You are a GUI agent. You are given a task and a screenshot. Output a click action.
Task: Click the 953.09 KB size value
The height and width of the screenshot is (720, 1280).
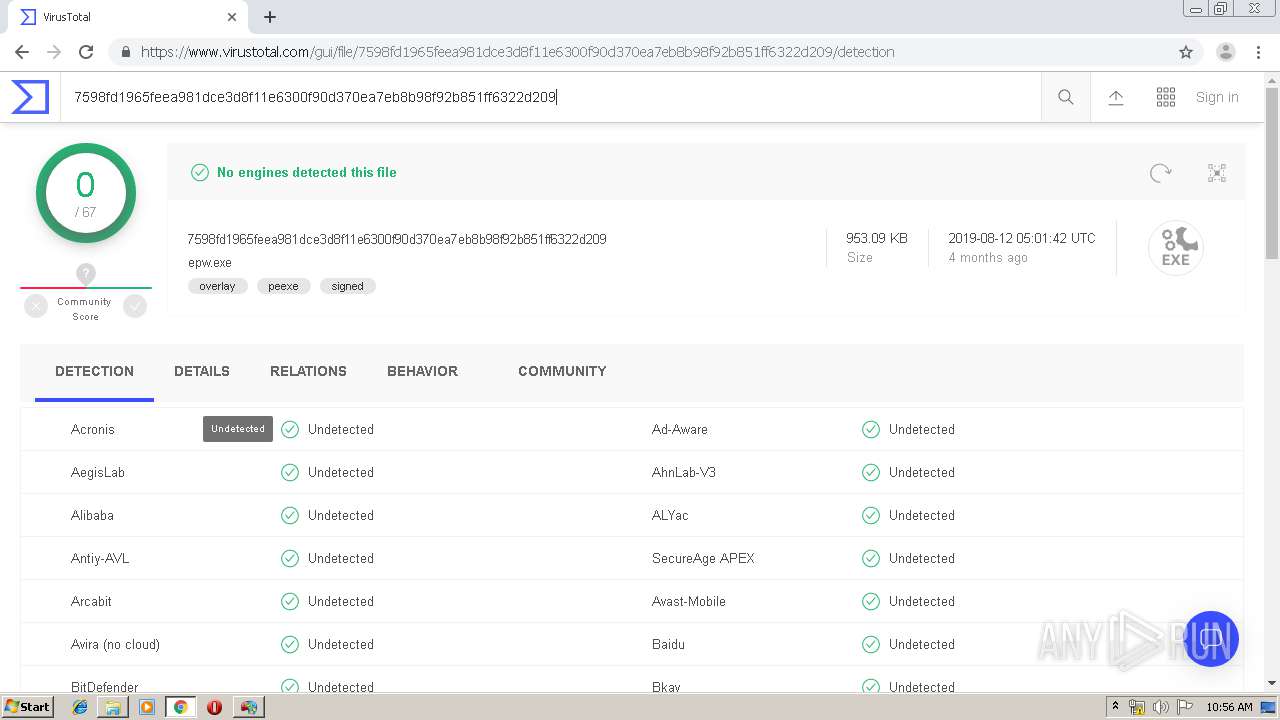point(876,238)
